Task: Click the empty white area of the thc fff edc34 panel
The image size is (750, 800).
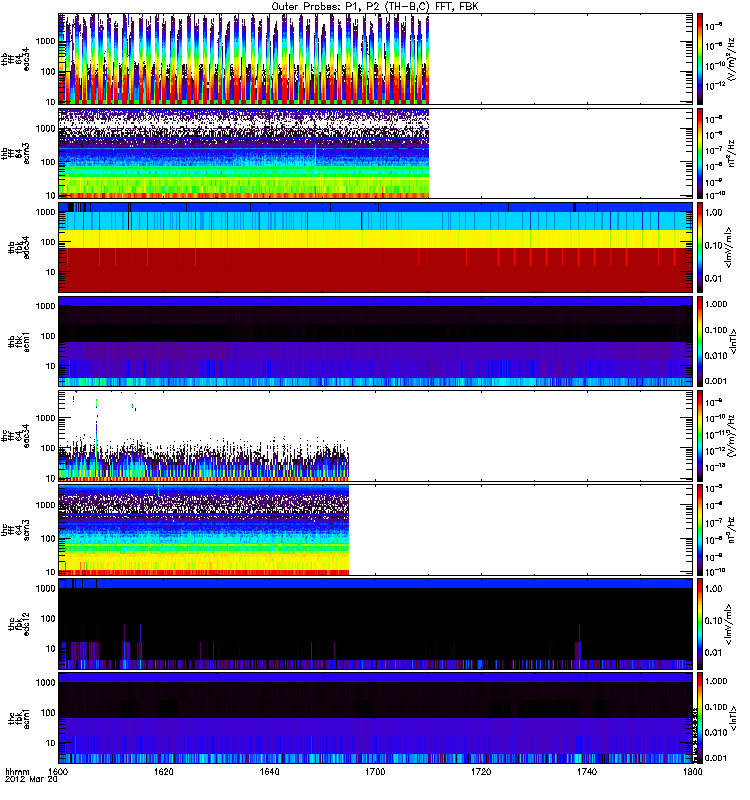Action: [520, 435]
